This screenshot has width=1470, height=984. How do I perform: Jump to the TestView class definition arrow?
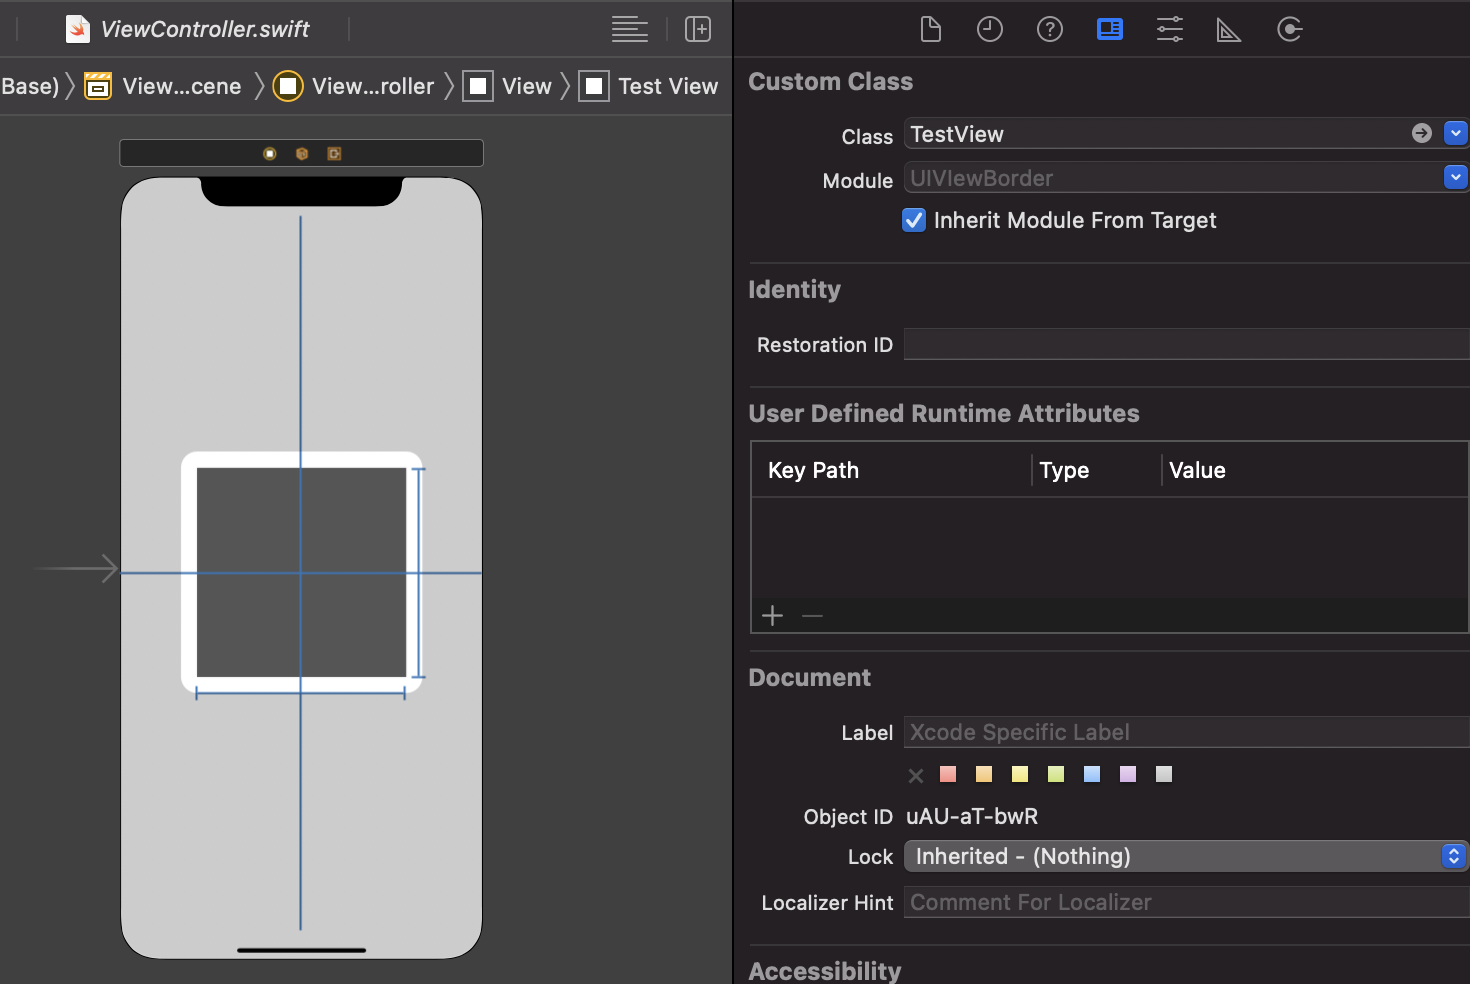(x=1422, y=133)
